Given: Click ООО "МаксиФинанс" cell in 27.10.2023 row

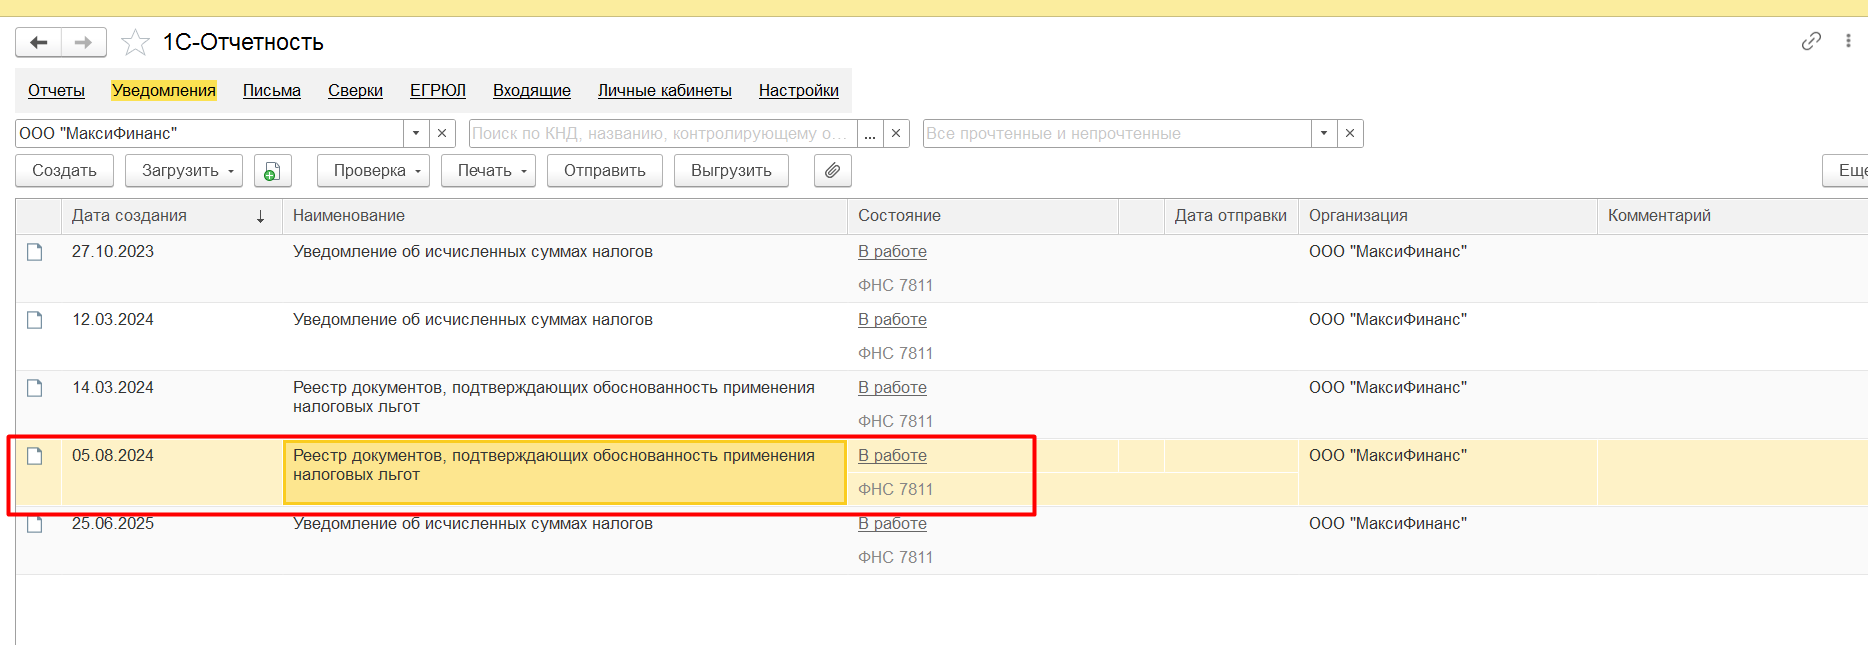Looking at the screenshot, I should coord(1388,252).
